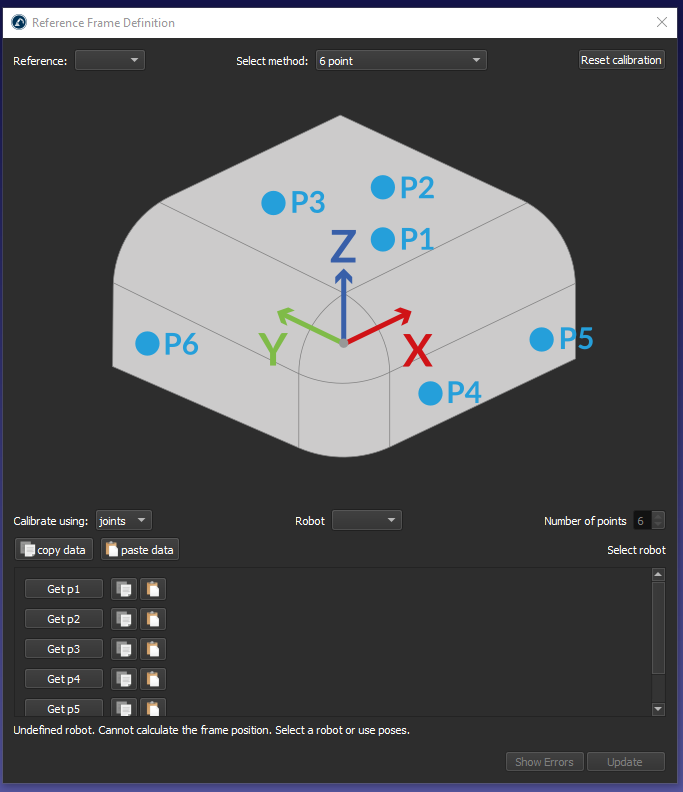Open the Select method '6 point' dropdown
The width and height of the screenshot is (683, 792).
[401, 60]
